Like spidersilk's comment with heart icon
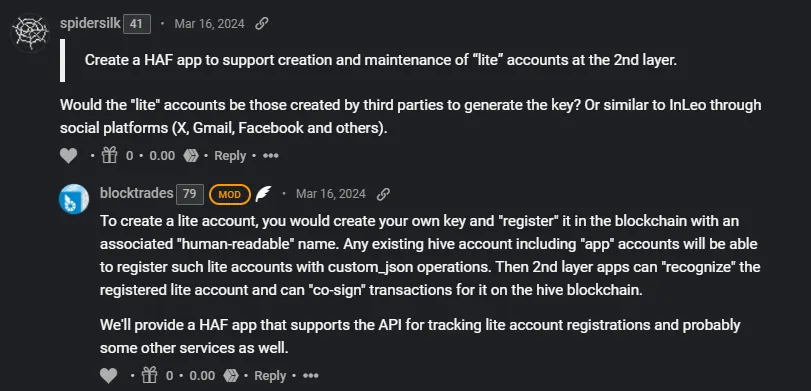 [x=68, y=156]
